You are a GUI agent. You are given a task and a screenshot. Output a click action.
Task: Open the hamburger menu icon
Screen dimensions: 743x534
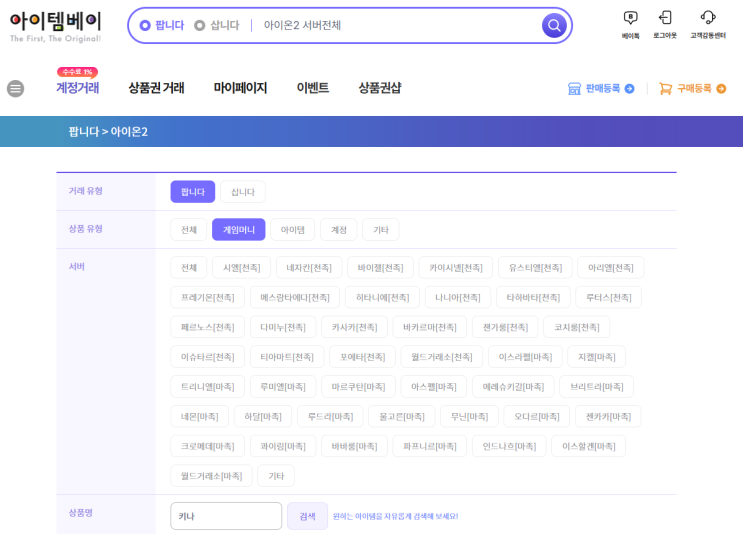coord(16,89)
